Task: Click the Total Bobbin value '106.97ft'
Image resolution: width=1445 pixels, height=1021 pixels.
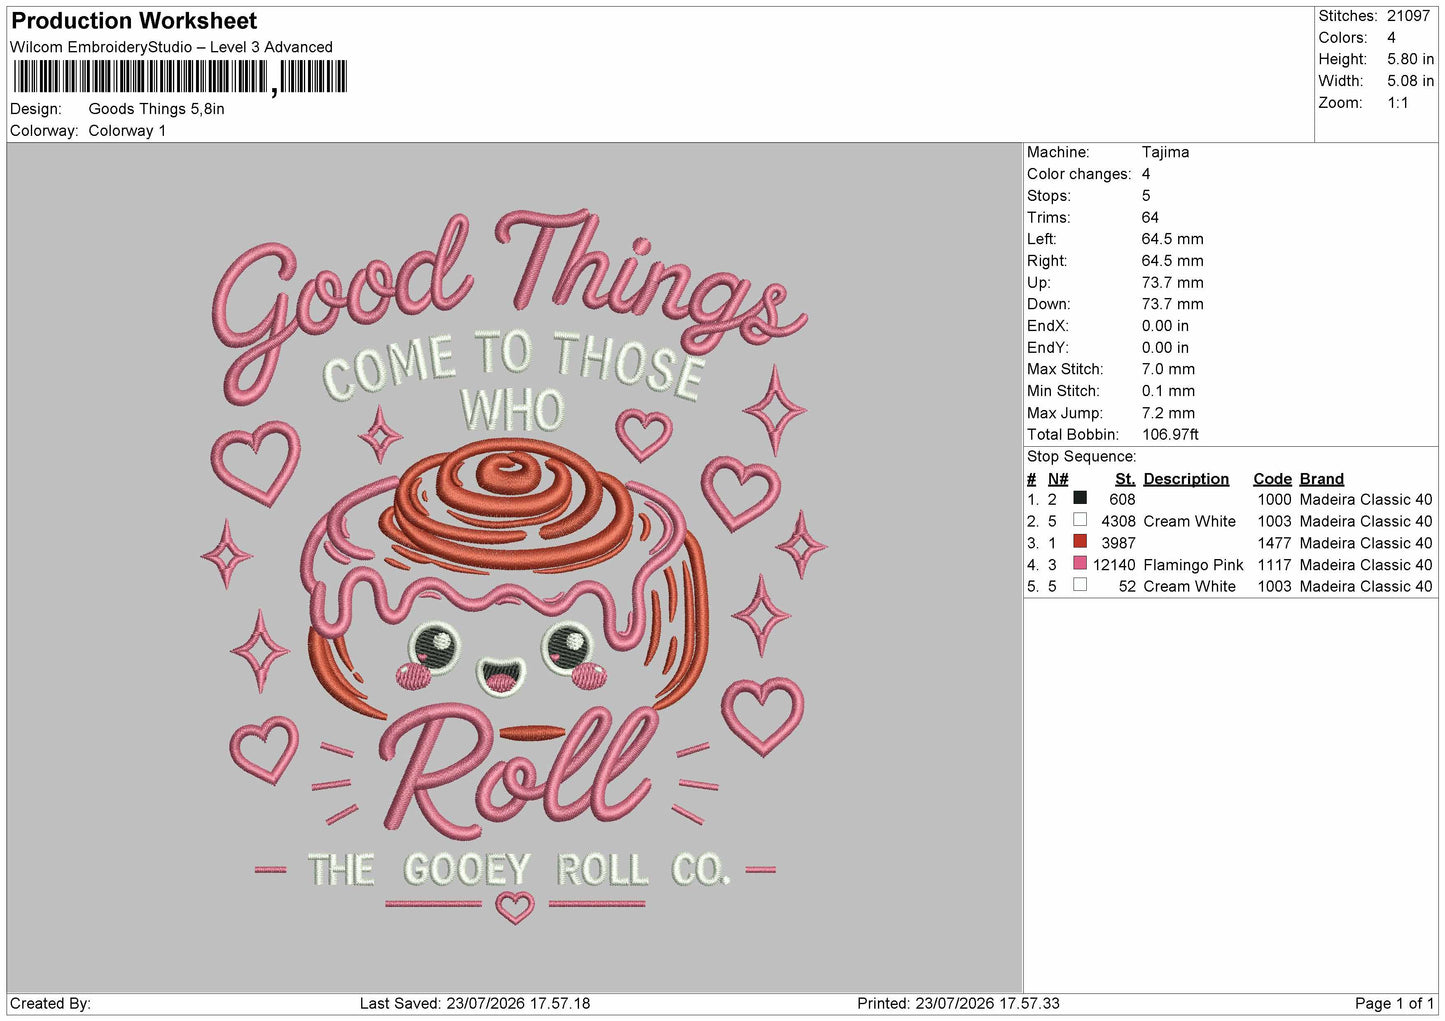Action: pos(1170,435)
